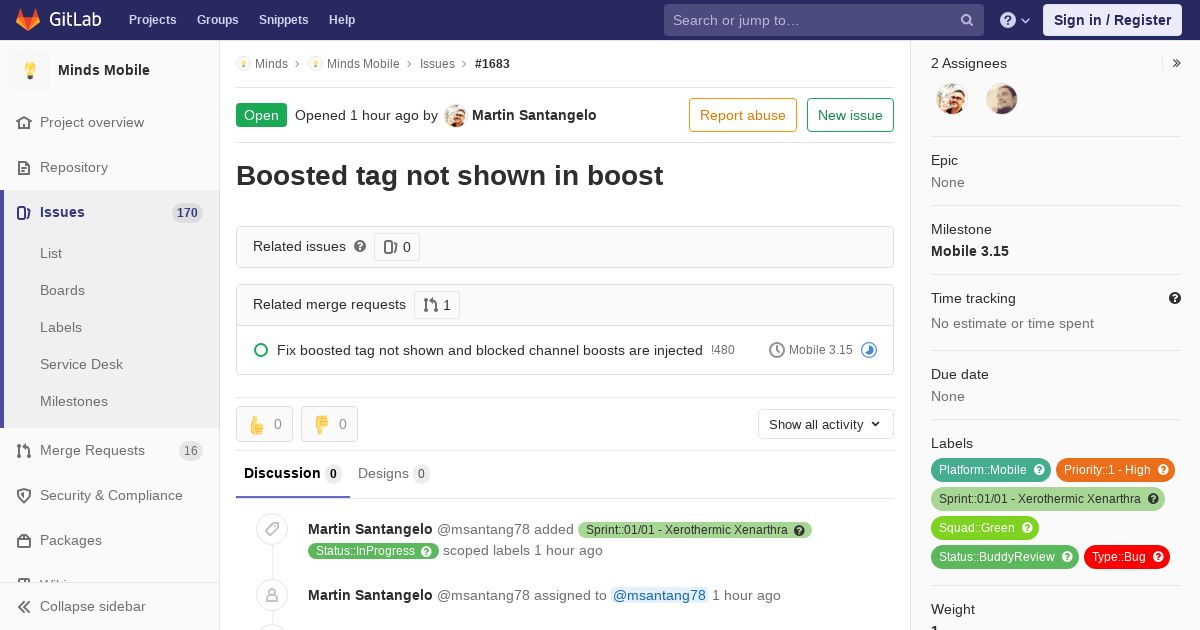Click the milestone clock icon for Mobile 3.15
The height and width of the screenshot is (630, 1200).
coord(777,350)
